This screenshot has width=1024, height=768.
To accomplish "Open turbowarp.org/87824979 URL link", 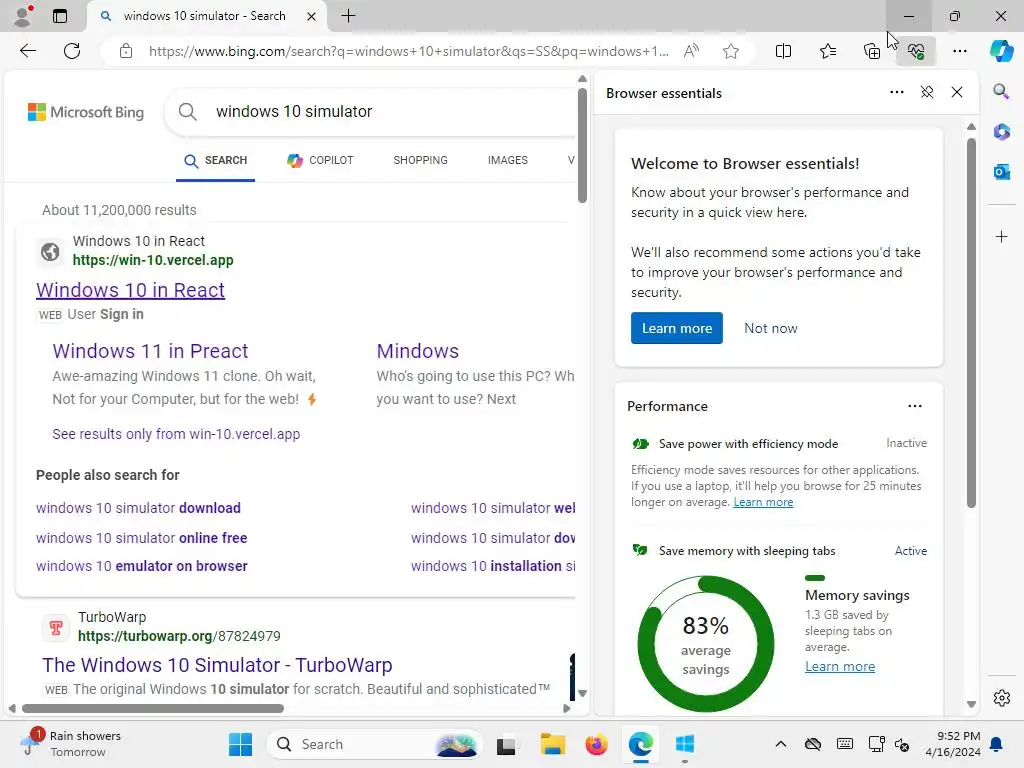I will tap(179, 635).
